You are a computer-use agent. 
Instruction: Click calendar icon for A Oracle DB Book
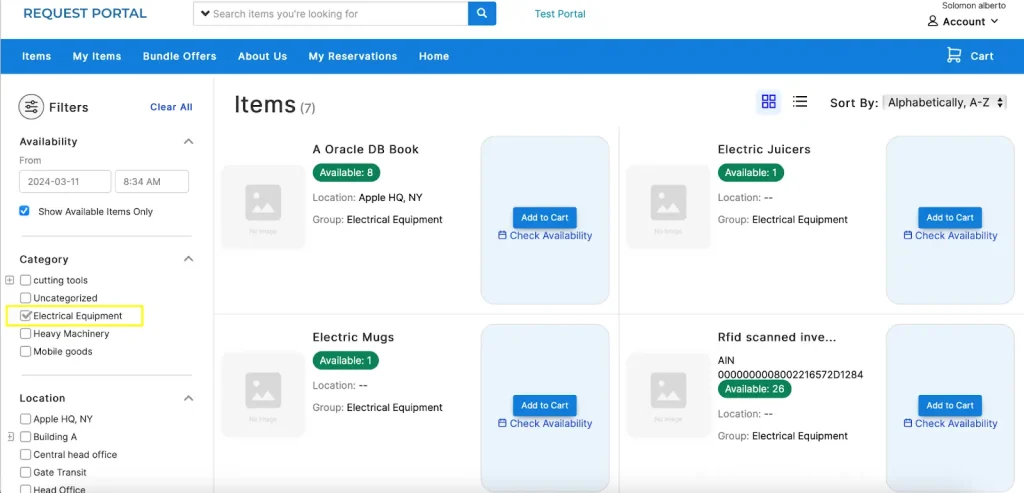click(502, 235)
